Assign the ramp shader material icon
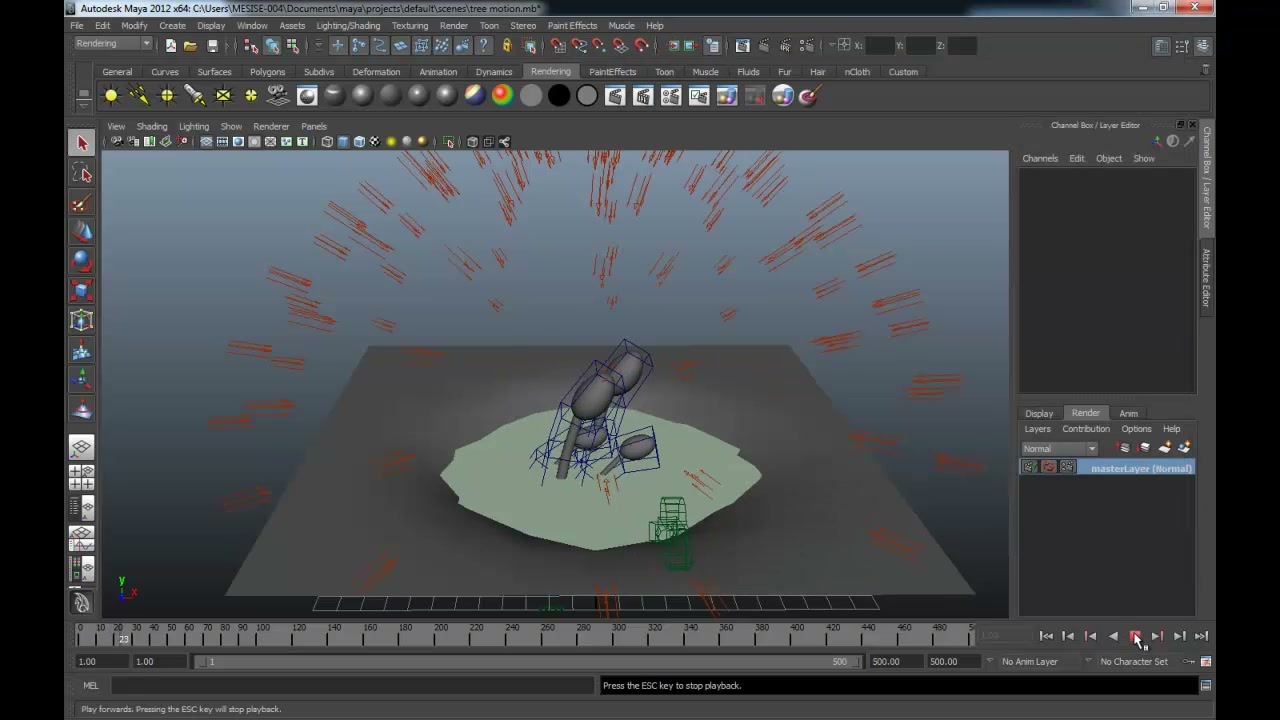This screenshot has height=720, width=1280. point(503,96)
